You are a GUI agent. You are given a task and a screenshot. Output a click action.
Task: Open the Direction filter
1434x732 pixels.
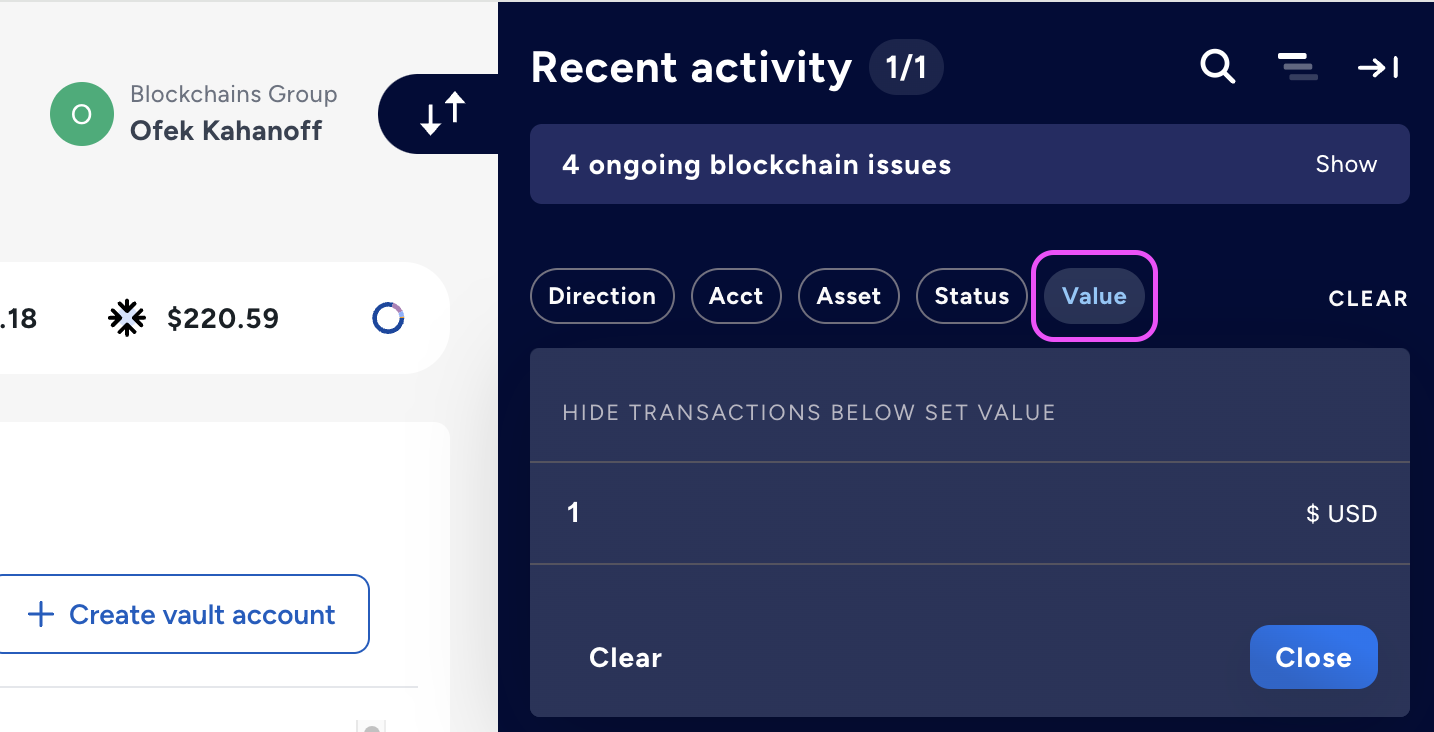pyautogui.click(x=602, y=296)
